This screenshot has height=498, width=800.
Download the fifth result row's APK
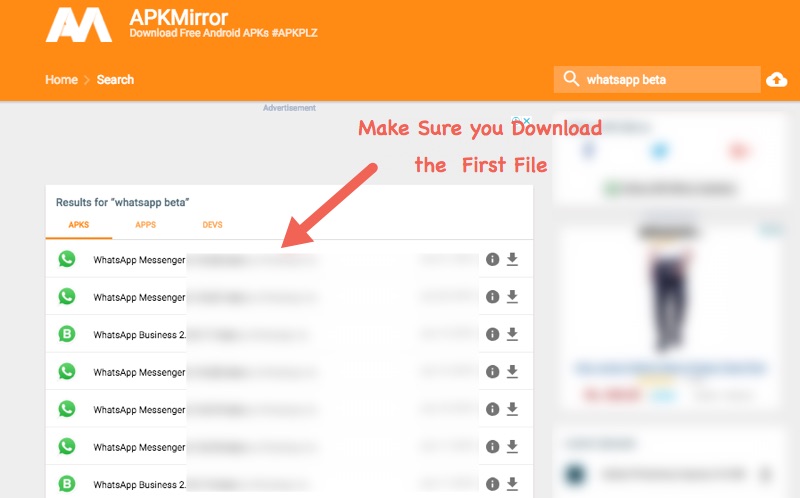[512, 409]
